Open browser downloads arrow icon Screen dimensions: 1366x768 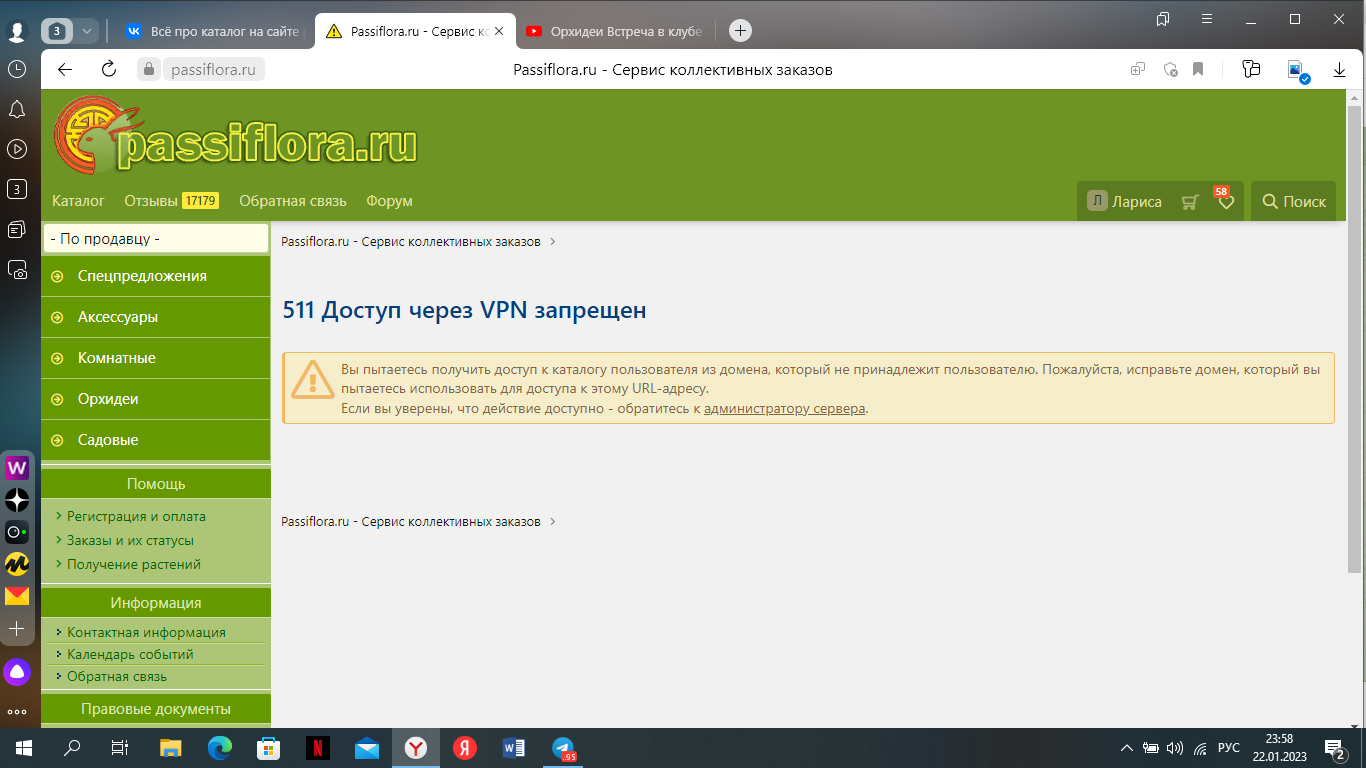point(1339,69)
